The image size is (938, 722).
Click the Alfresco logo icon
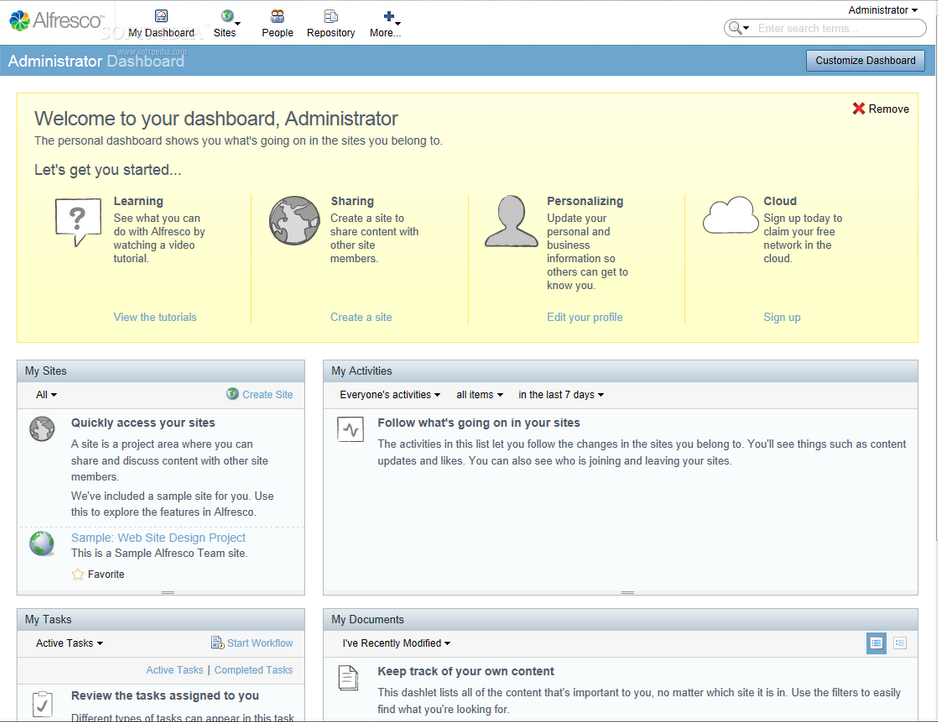pos(20,20)
